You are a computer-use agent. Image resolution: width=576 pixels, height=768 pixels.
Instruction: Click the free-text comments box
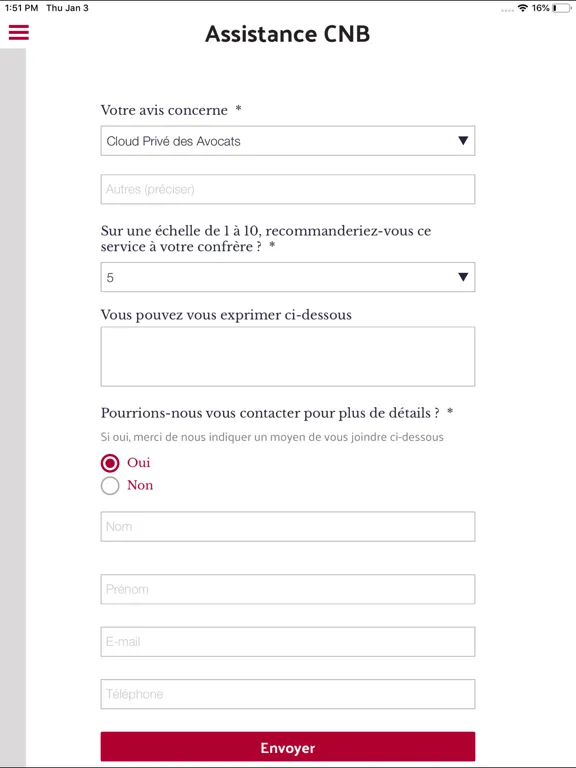pos(288,357)
